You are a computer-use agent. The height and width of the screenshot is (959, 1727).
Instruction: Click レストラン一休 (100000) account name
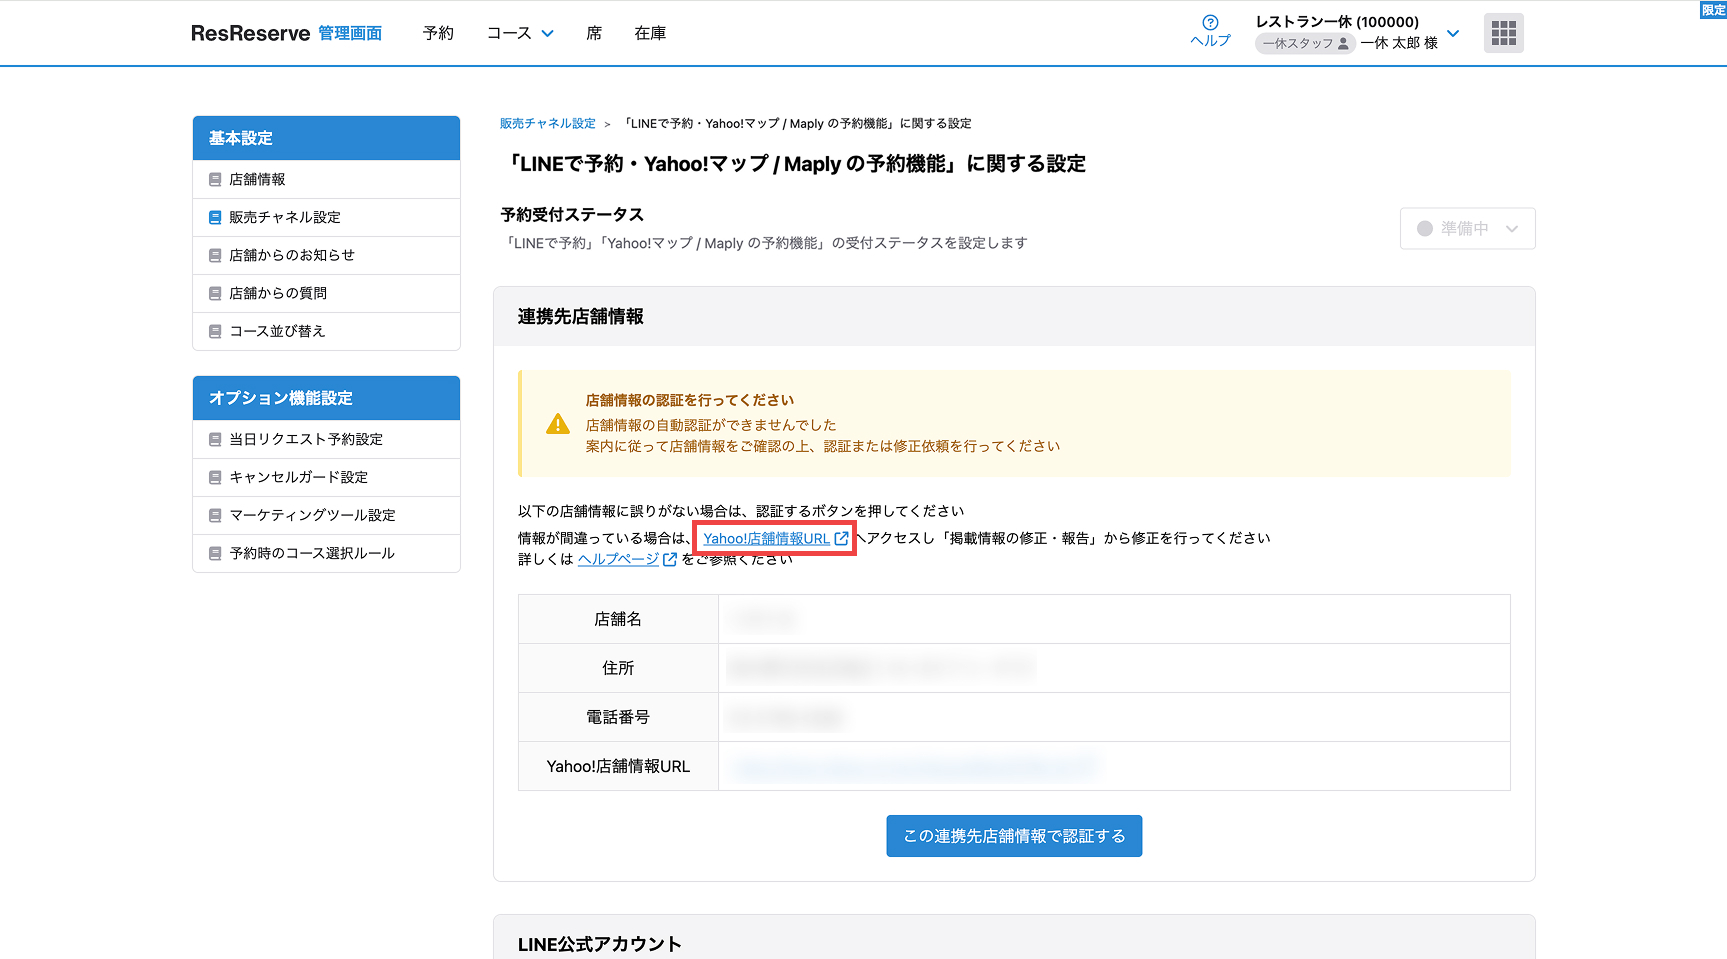coord(1337,22)
